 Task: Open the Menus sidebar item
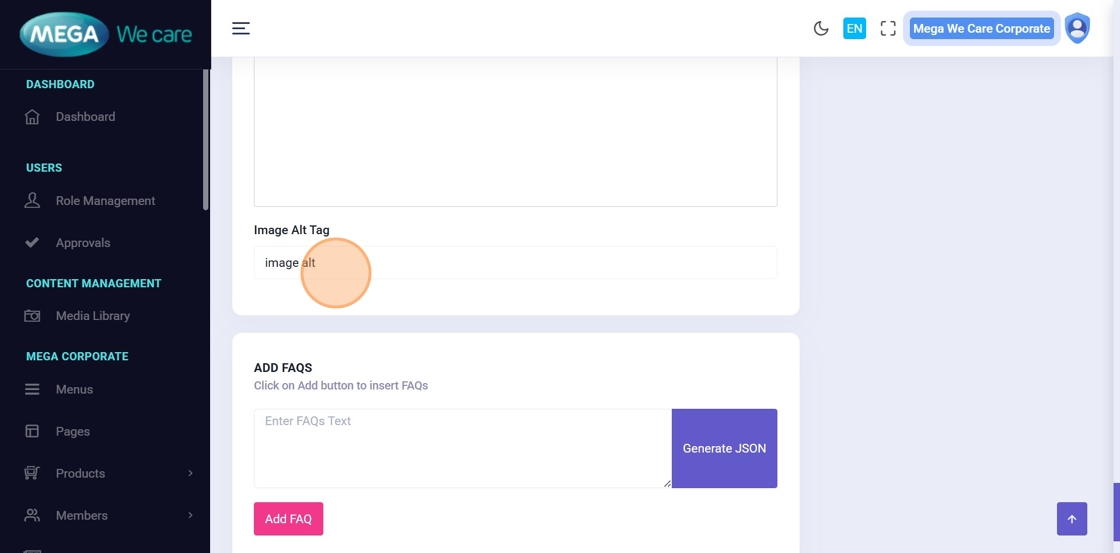[74, 390]
